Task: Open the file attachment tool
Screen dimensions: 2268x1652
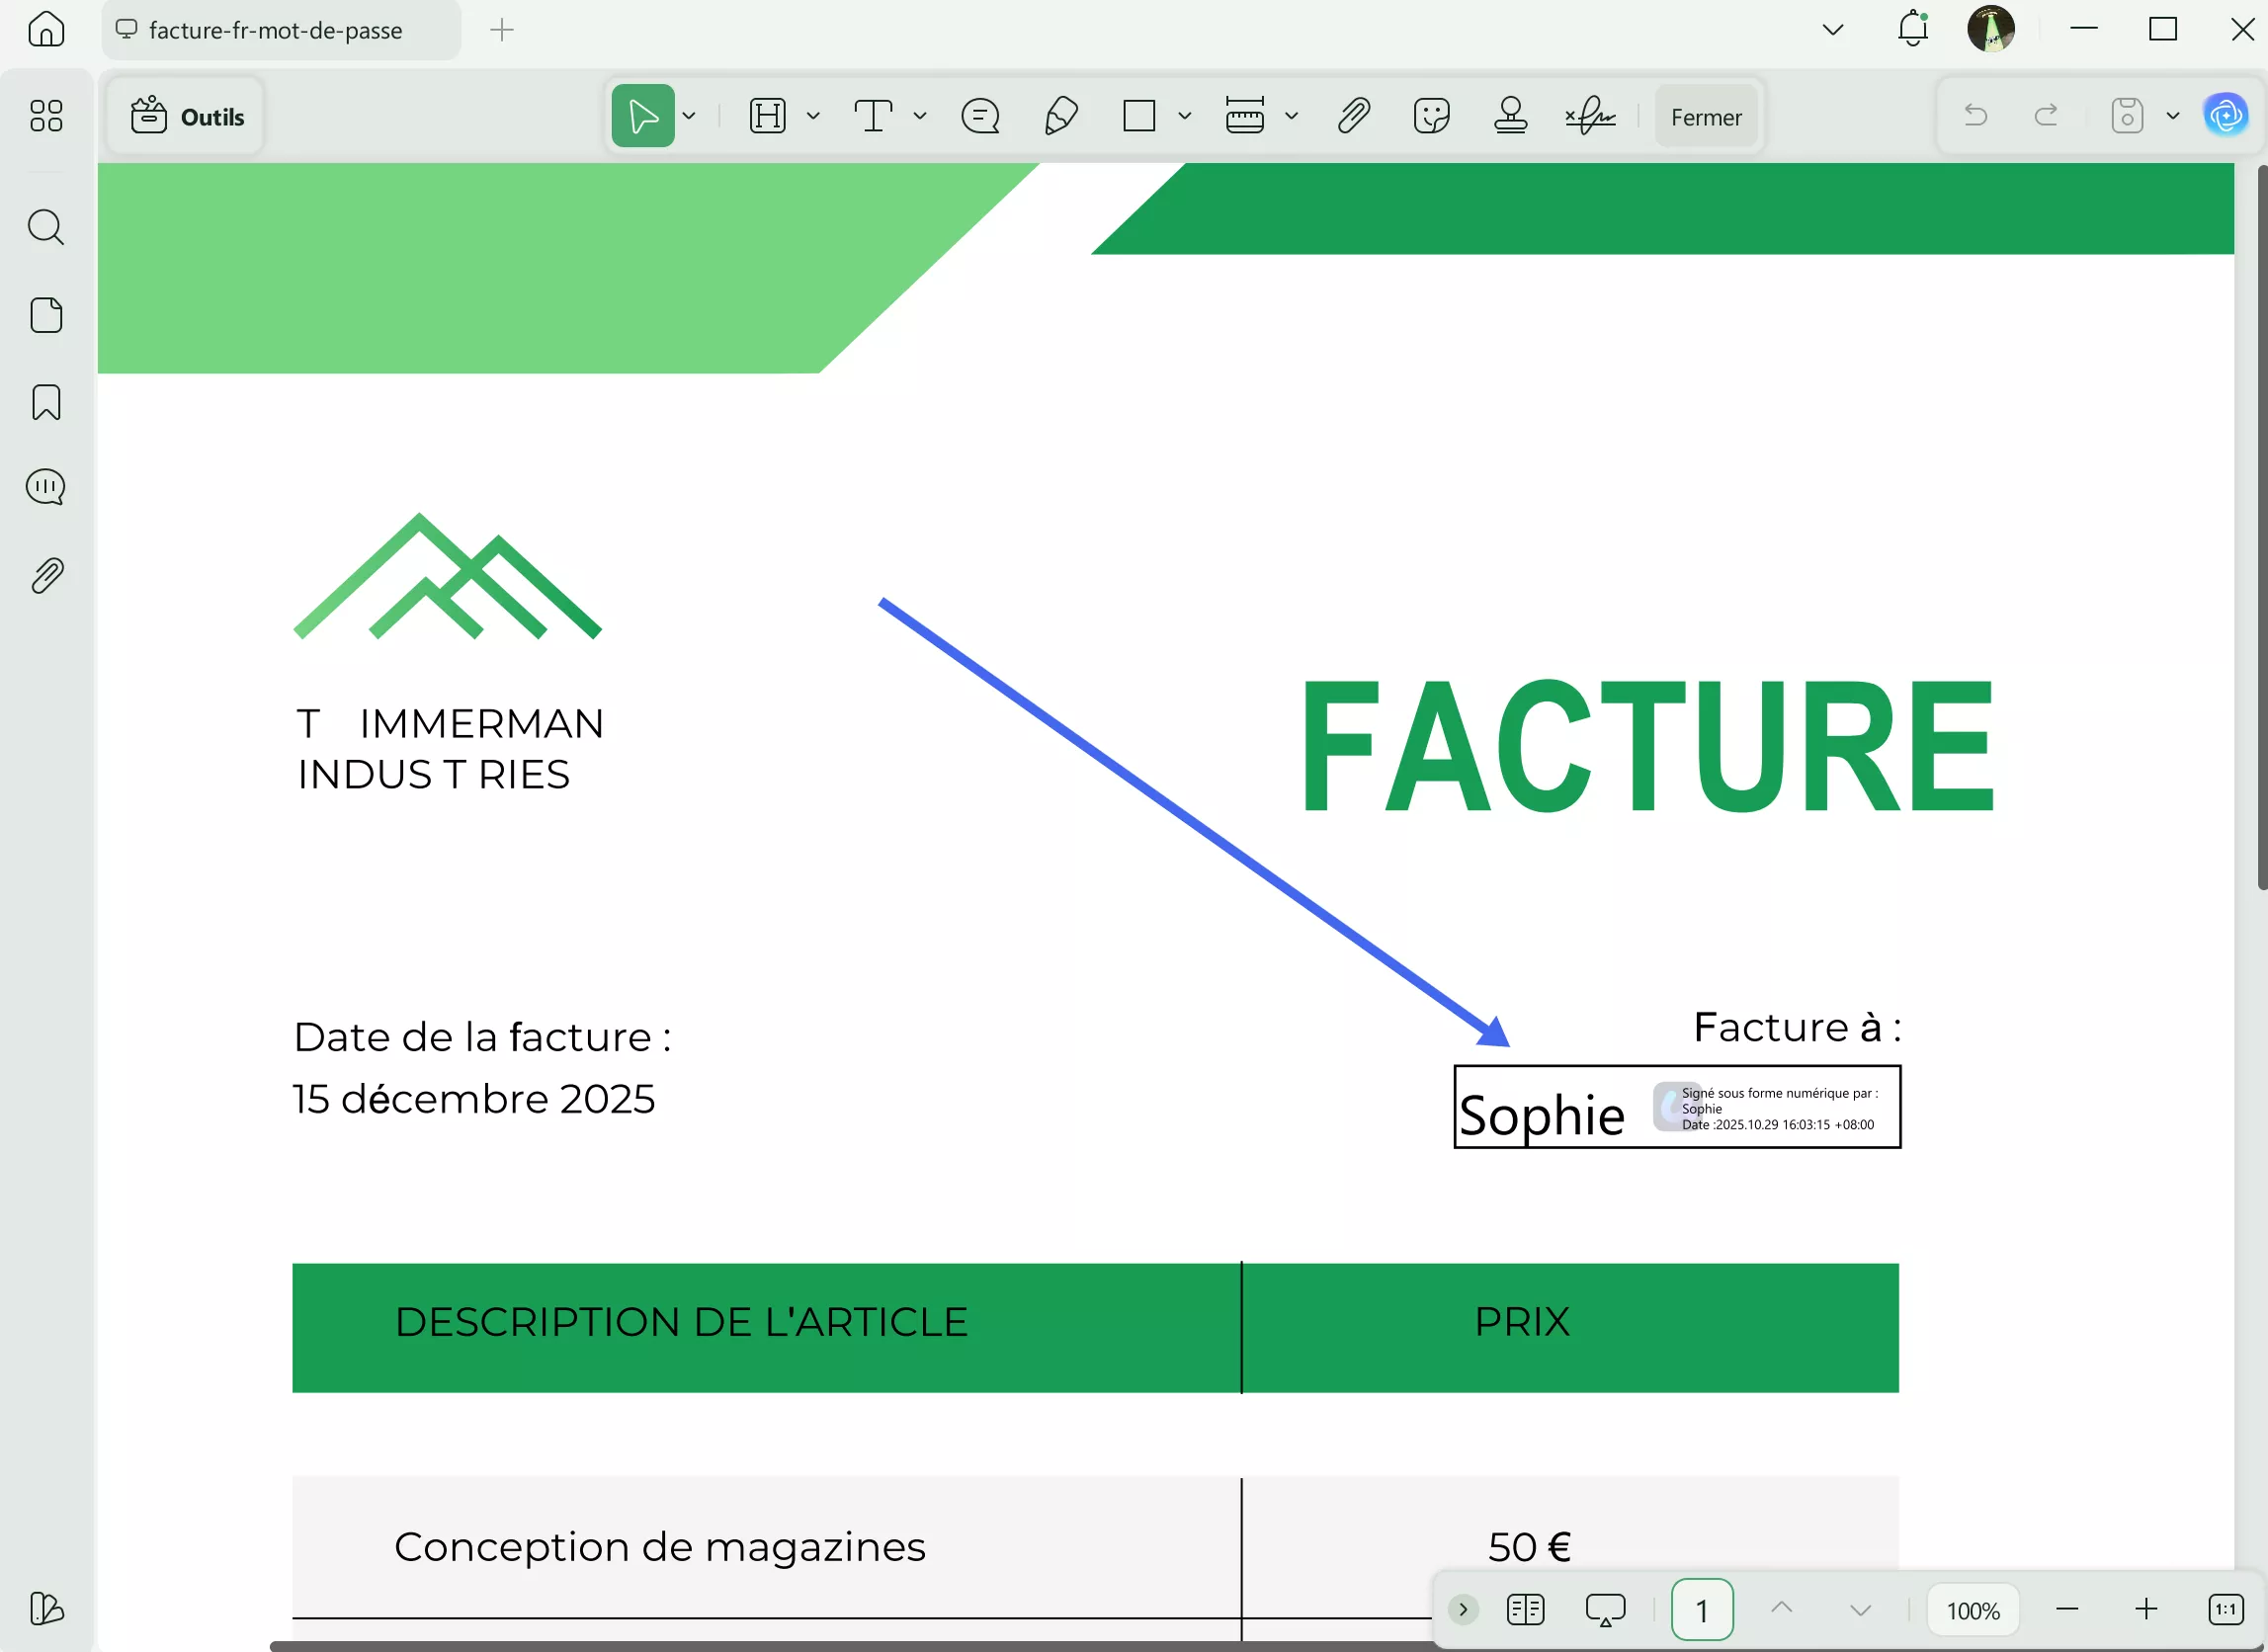Action: coord(1353,115)
